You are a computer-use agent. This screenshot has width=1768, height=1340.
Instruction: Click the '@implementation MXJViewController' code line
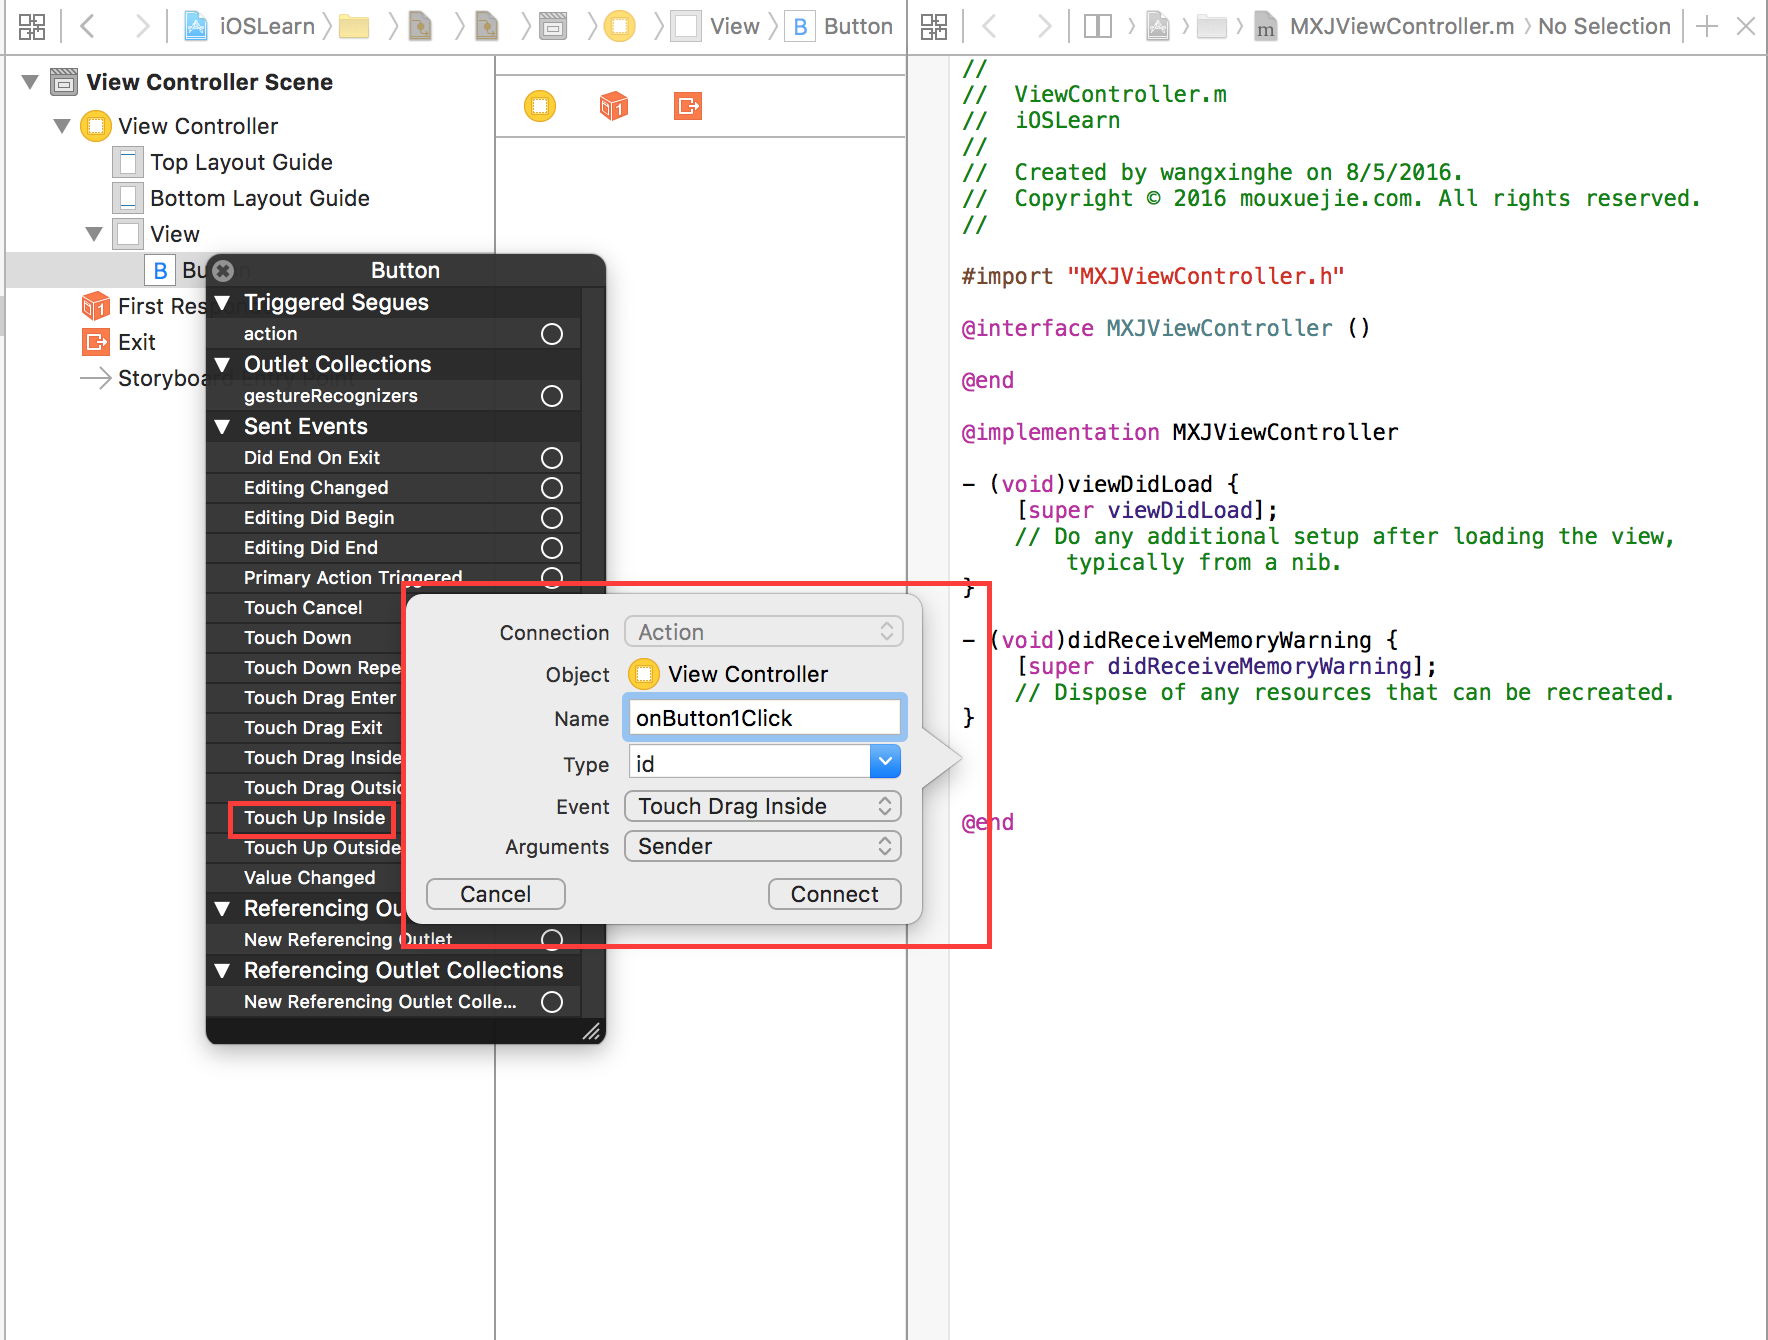(x=1180, y=432)
